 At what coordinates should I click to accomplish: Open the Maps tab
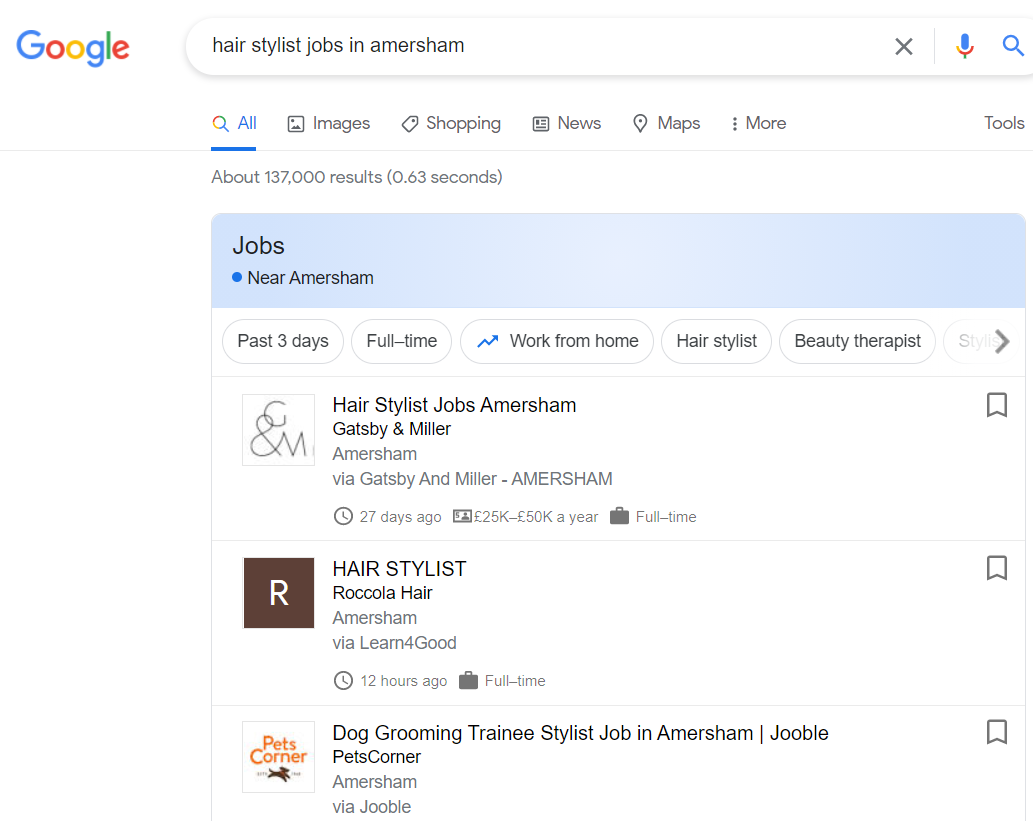[x=666, y=123]
